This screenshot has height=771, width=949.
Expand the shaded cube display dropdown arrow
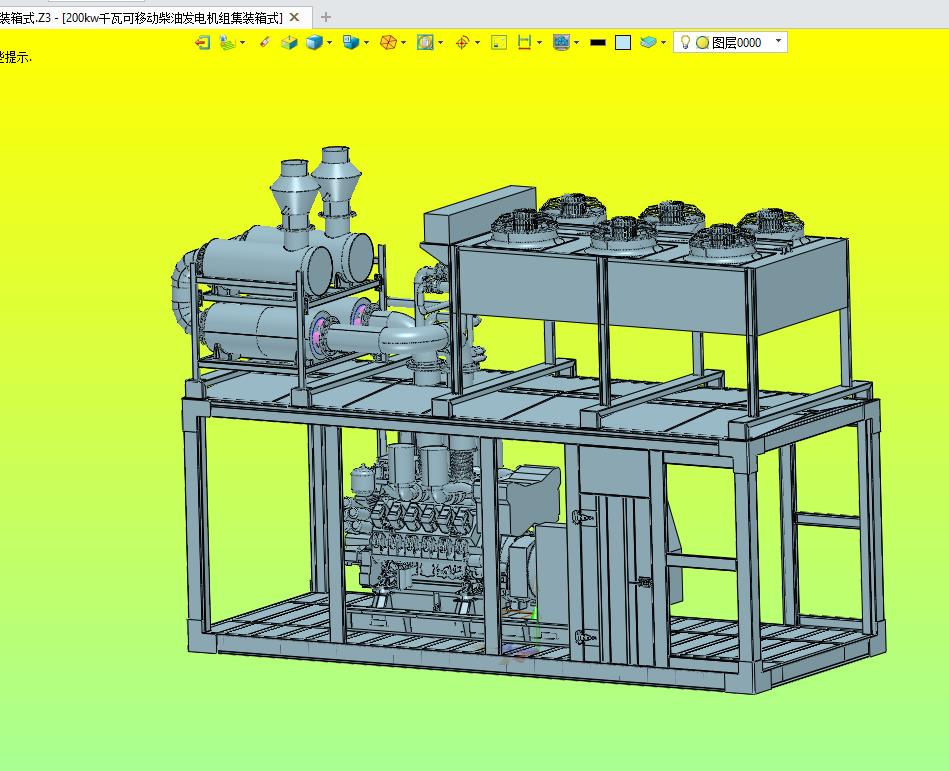click(329, 42)
